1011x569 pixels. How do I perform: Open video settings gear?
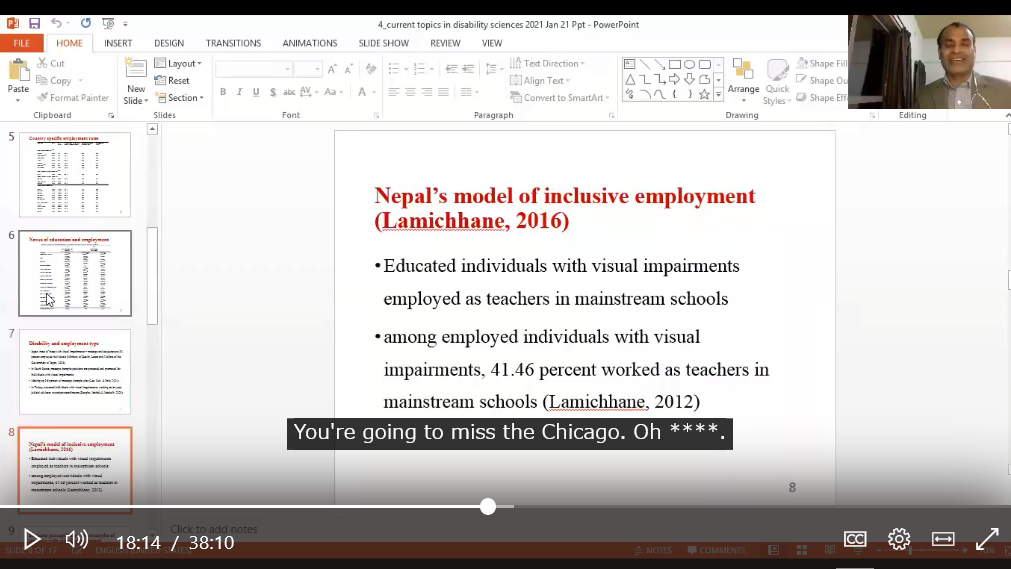(x=899, y=539)
